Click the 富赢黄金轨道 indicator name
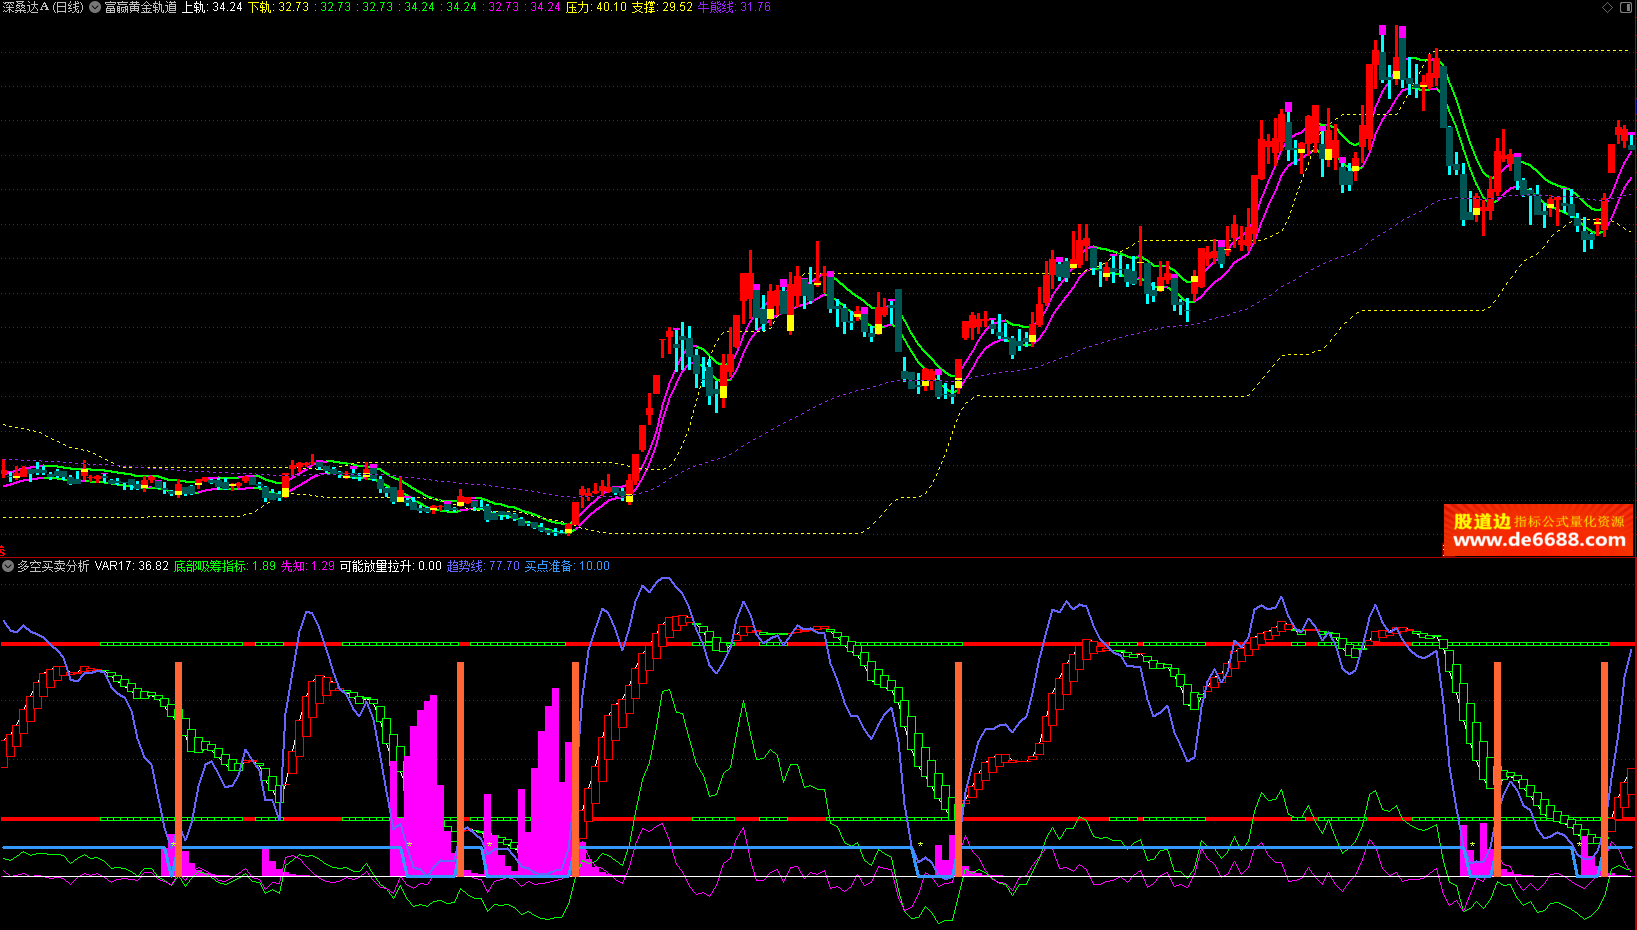This screenshot has width=1637, height=930. (141, 7)
